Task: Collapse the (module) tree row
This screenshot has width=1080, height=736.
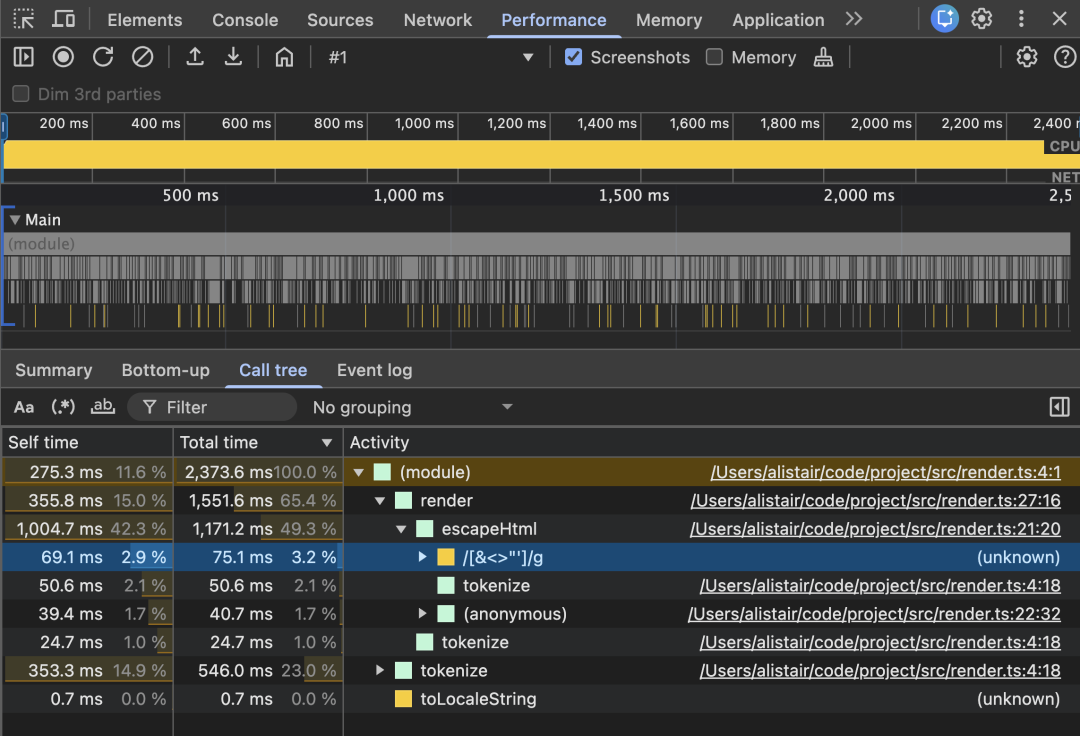Action: coord(359,472)
